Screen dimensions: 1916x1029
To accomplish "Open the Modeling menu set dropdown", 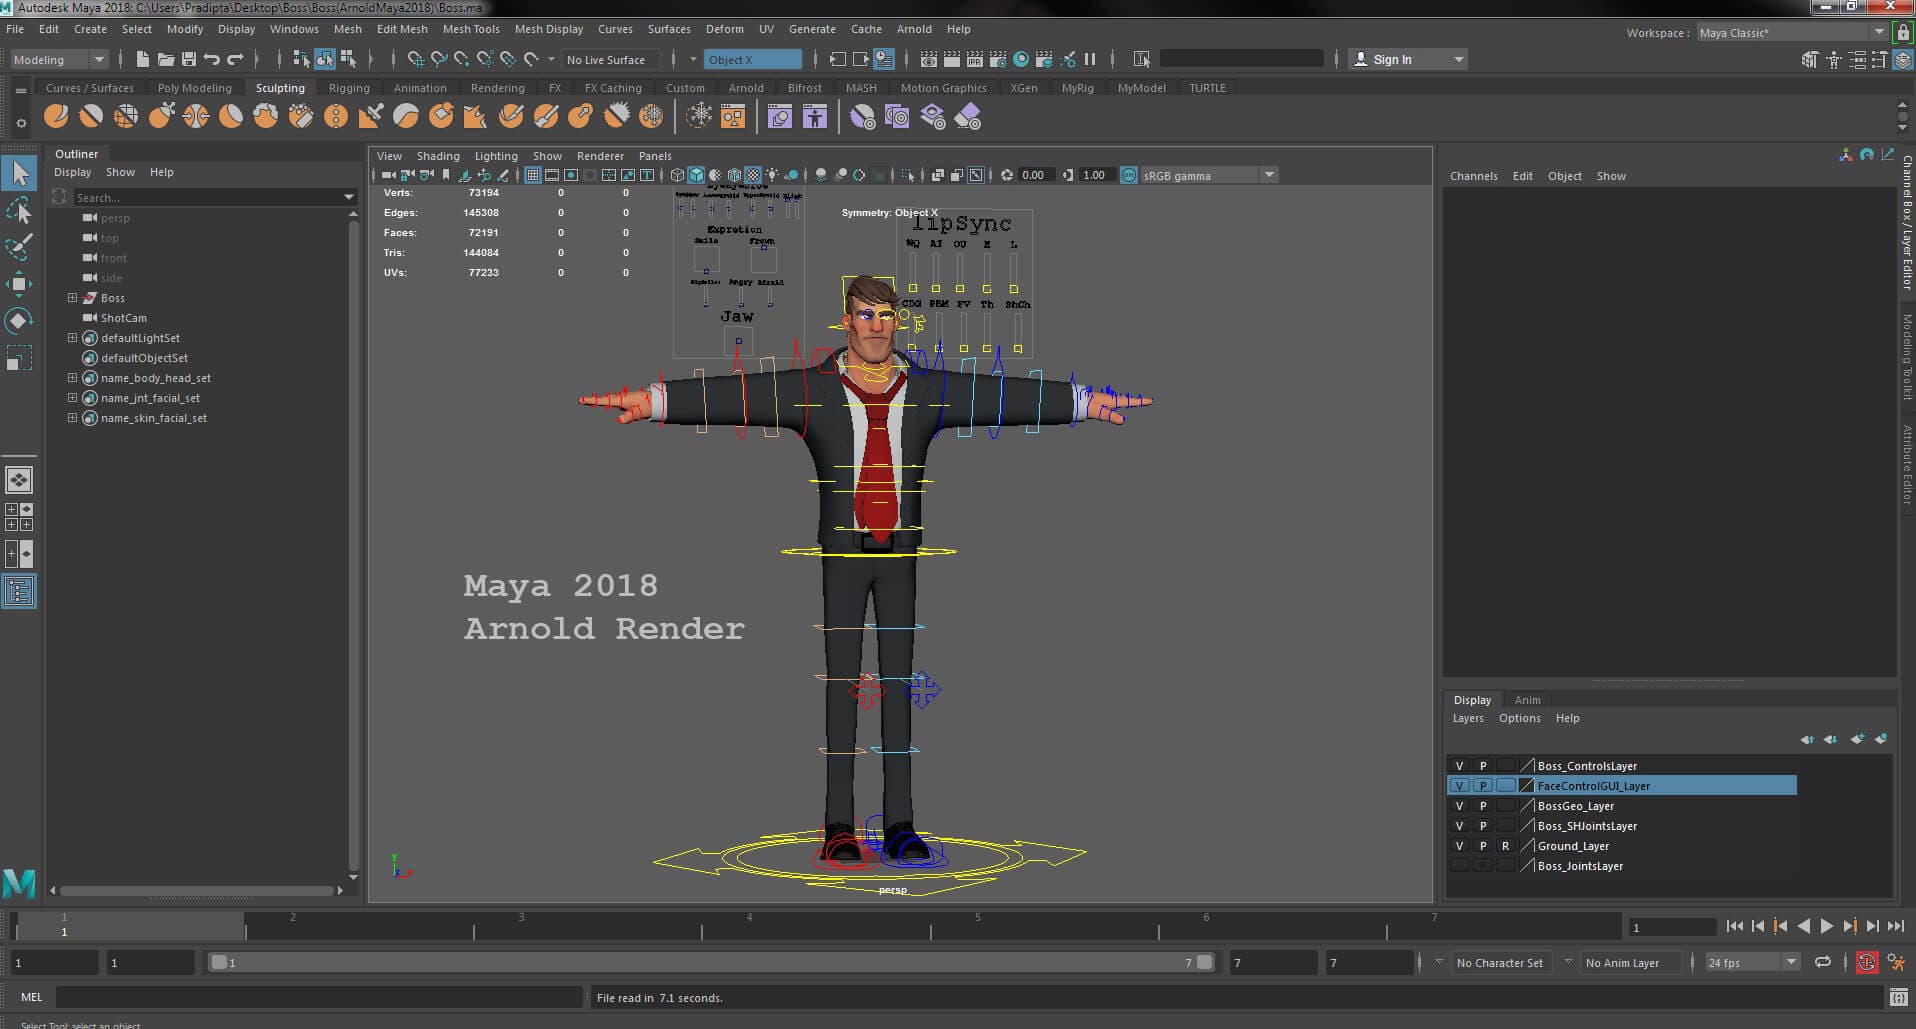I will click(59, 60).
